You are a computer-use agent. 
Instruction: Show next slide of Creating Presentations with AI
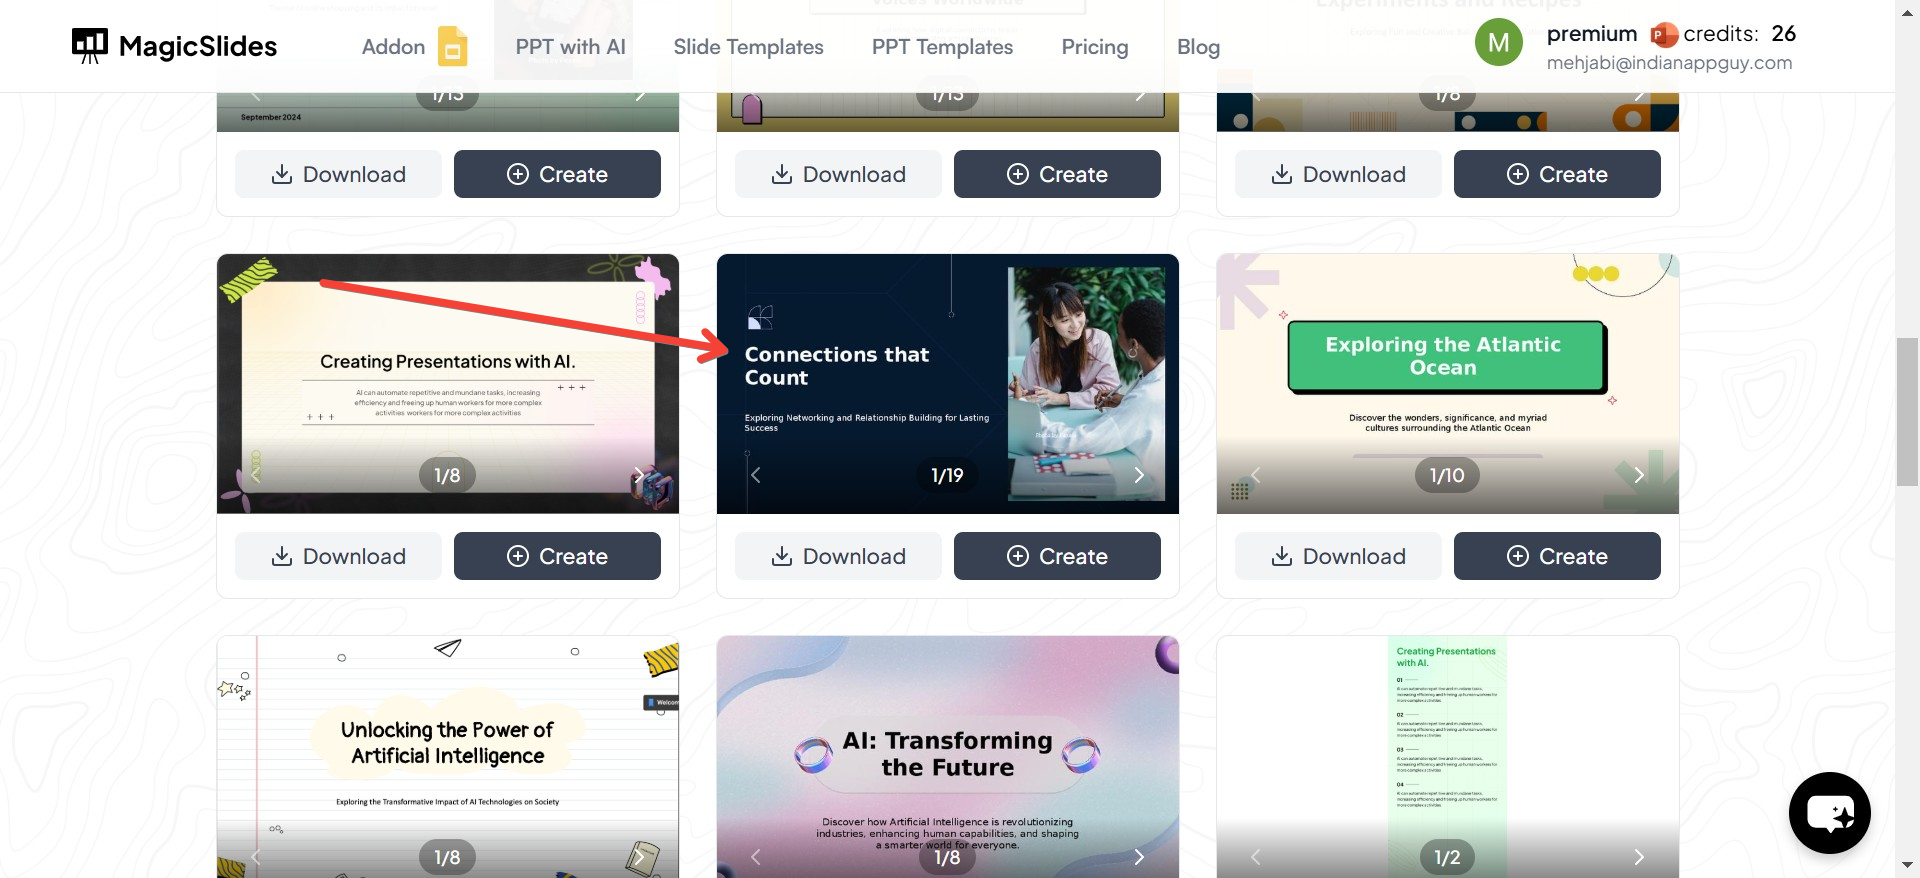pos(639,475)
